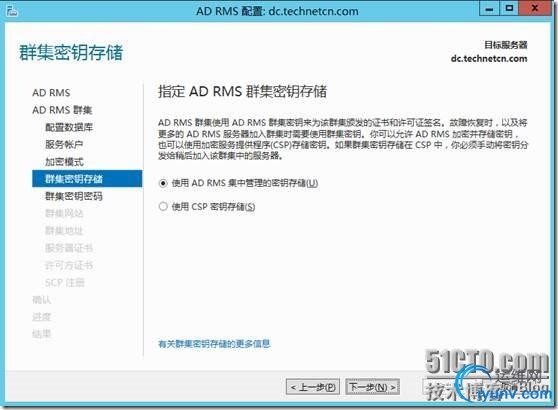Click the 群集地址 disabled step

[64, 231]
